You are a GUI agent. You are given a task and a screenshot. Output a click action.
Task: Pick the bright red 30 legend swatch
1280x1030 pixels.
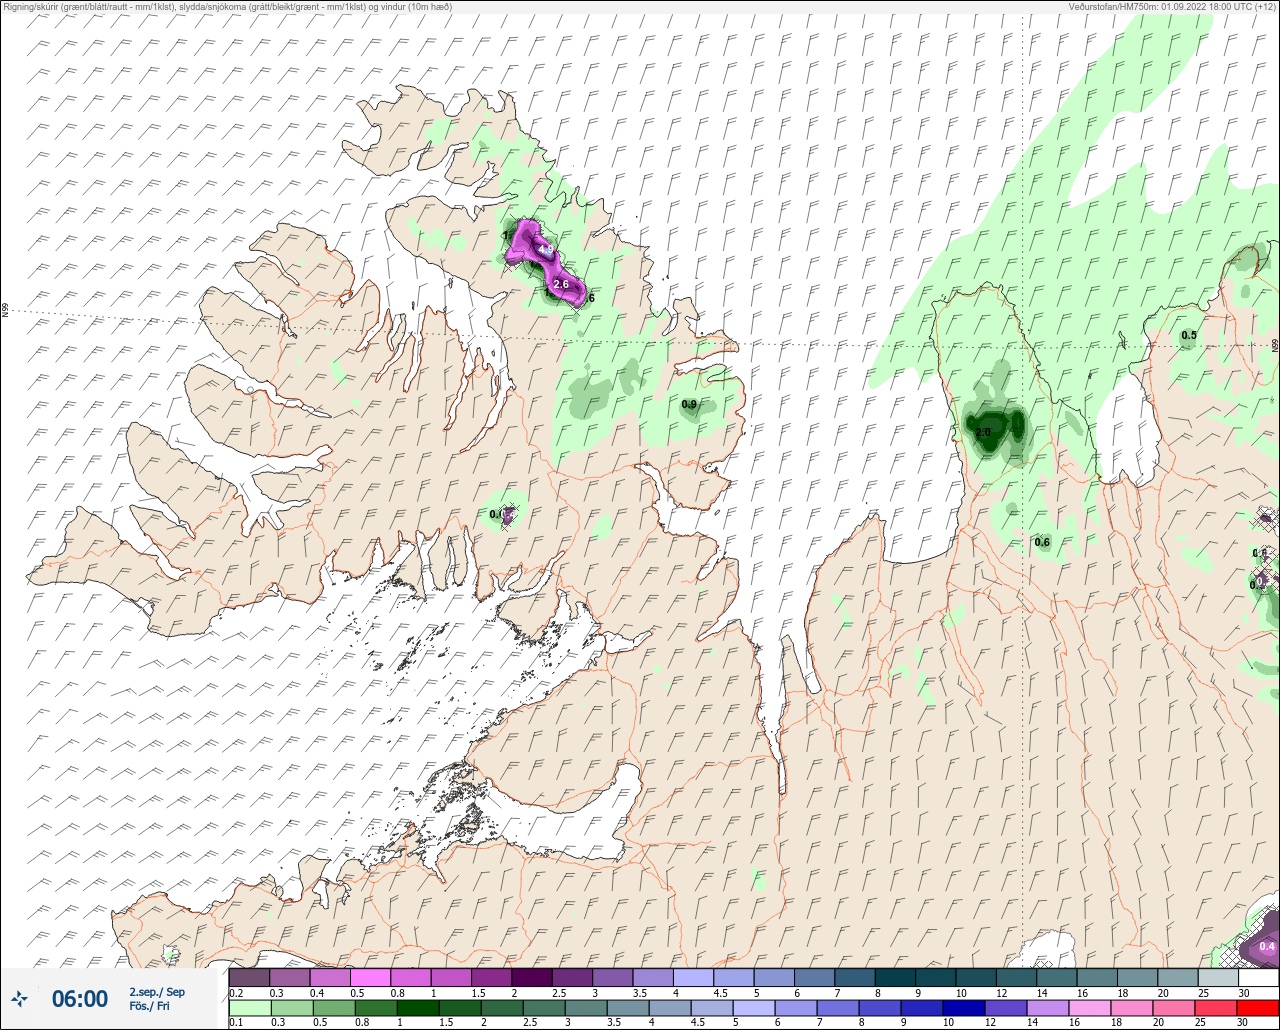point(1258,1007)
